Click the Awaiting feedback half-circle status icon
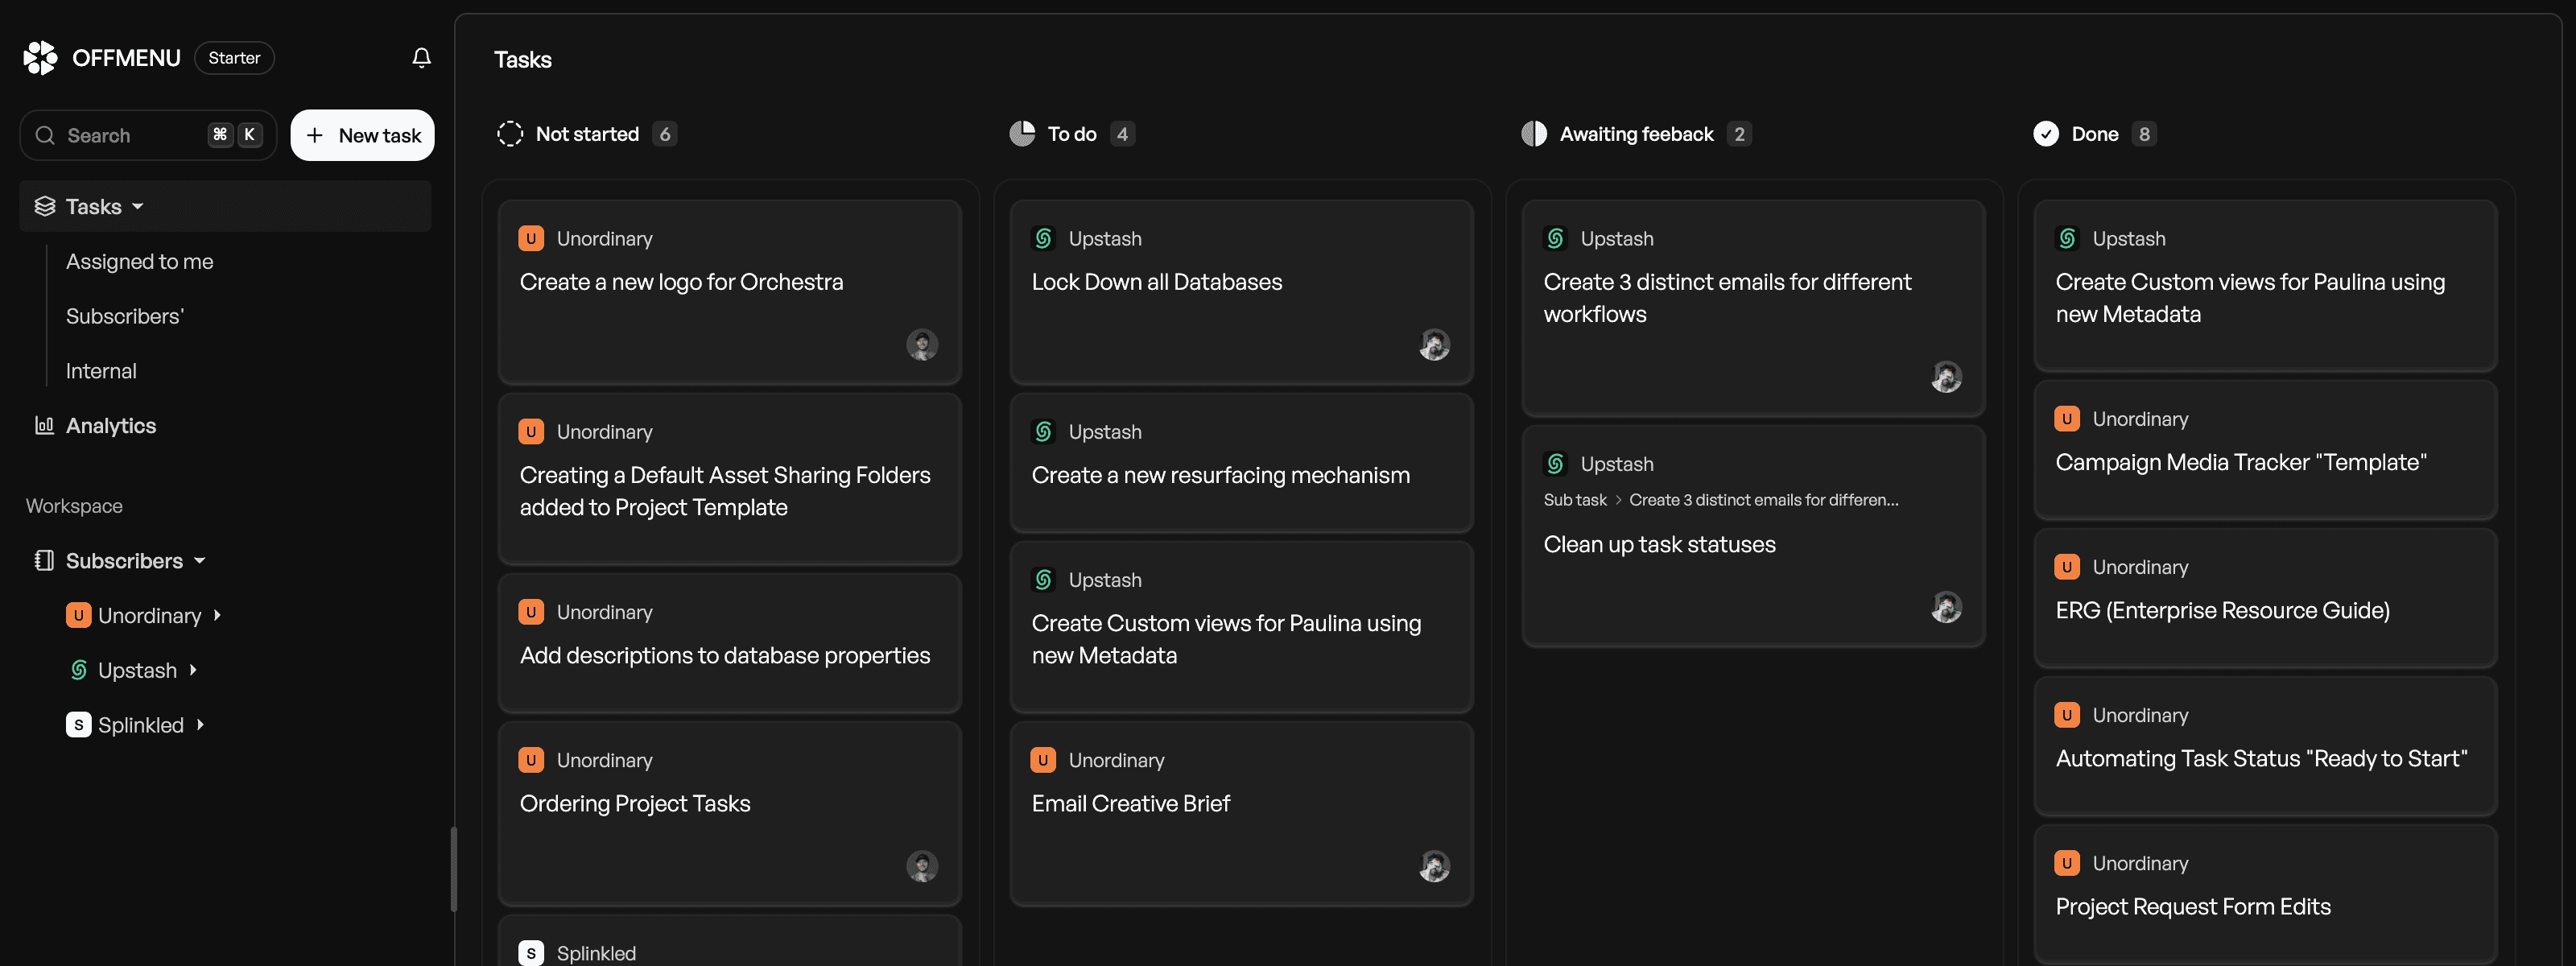This screenshot has height=966, width=2576. tap(1534, 134)
